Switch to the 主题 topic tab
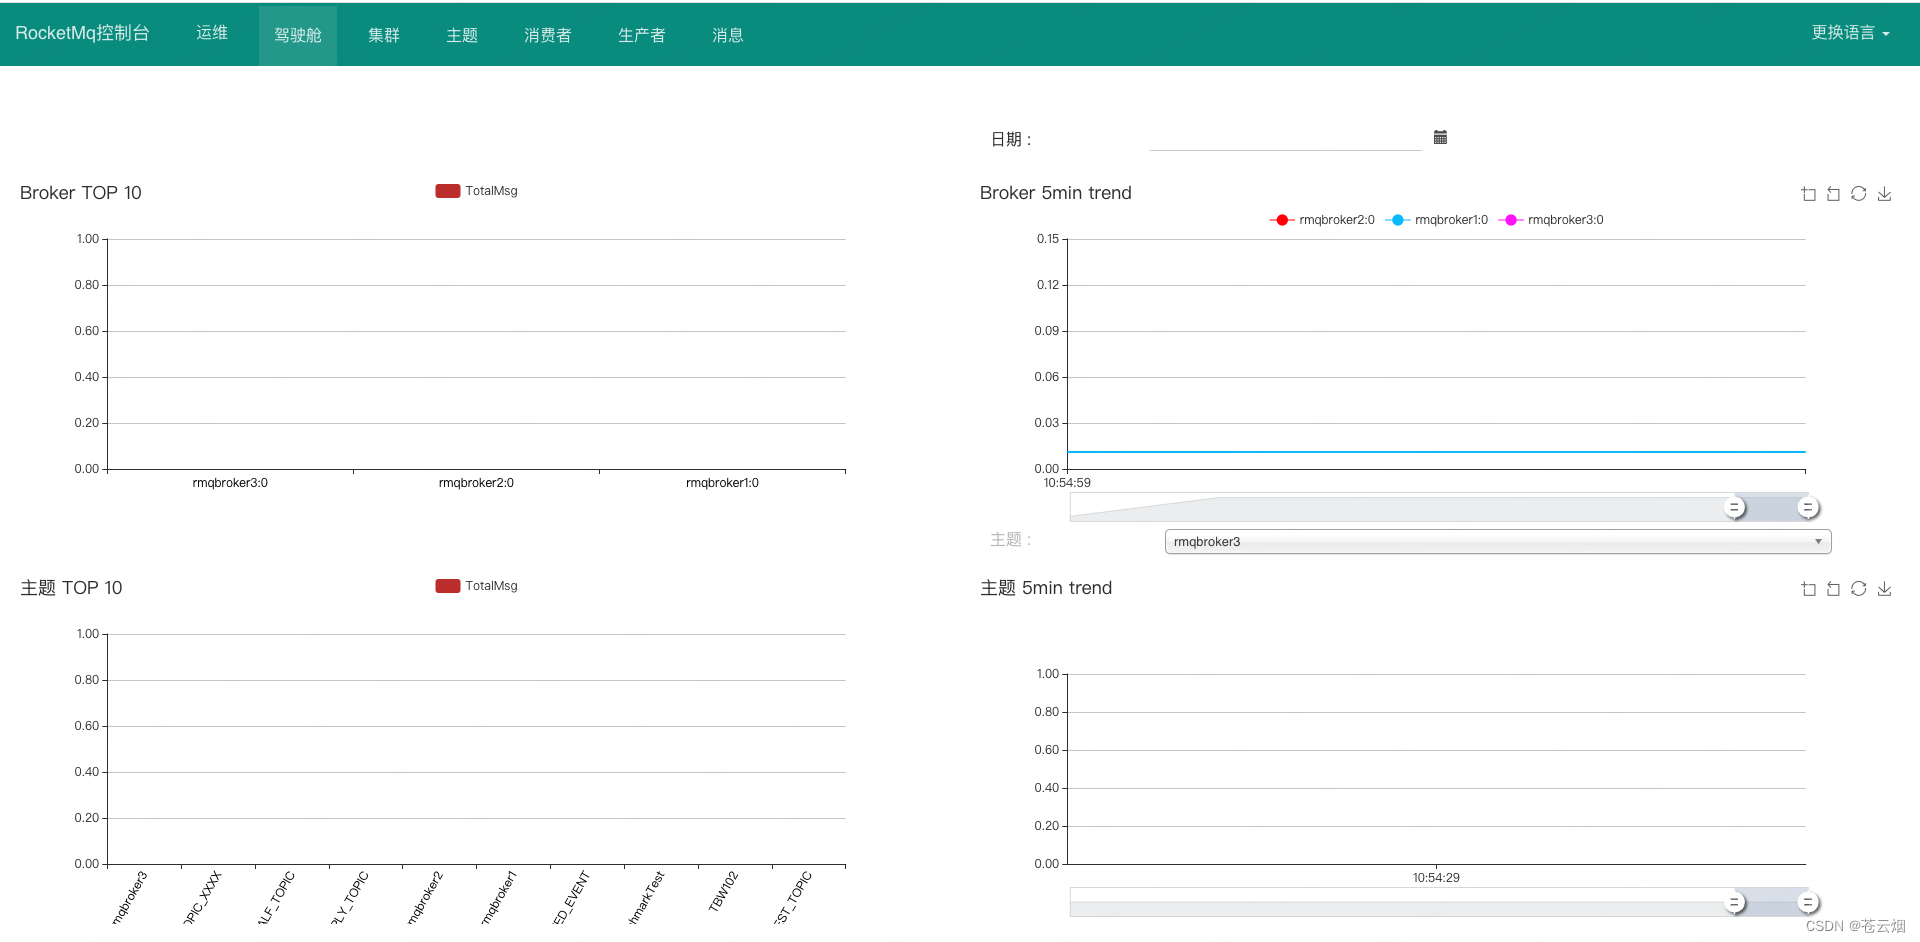Image resolution: width=1920 pixels, height=942 pixels. point(462,35)
